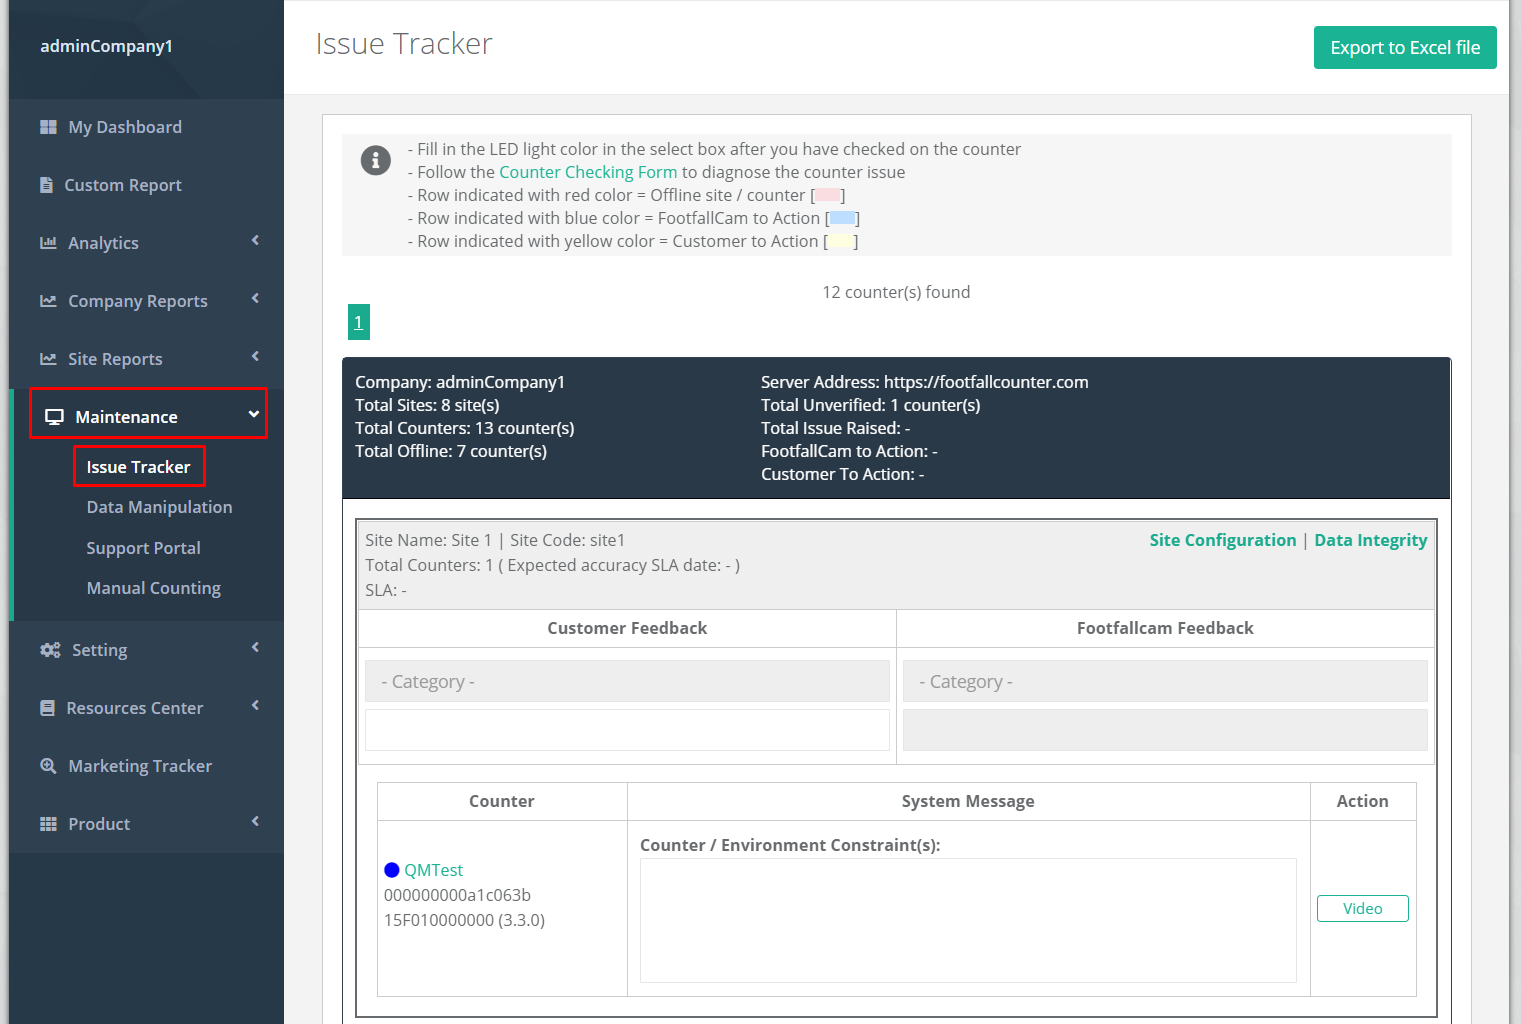The width and height of the screenshot is (1521, 1024).
Task: Open Site Configuration for Site 1
Action: pyautogui.click(x=1222, y=539)
